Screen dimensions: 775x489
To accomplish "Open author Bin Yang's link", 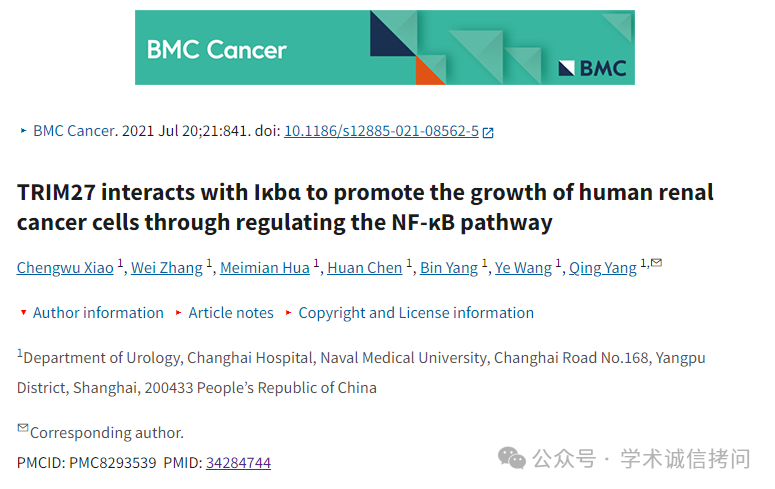I will click(x=449, y=267).
